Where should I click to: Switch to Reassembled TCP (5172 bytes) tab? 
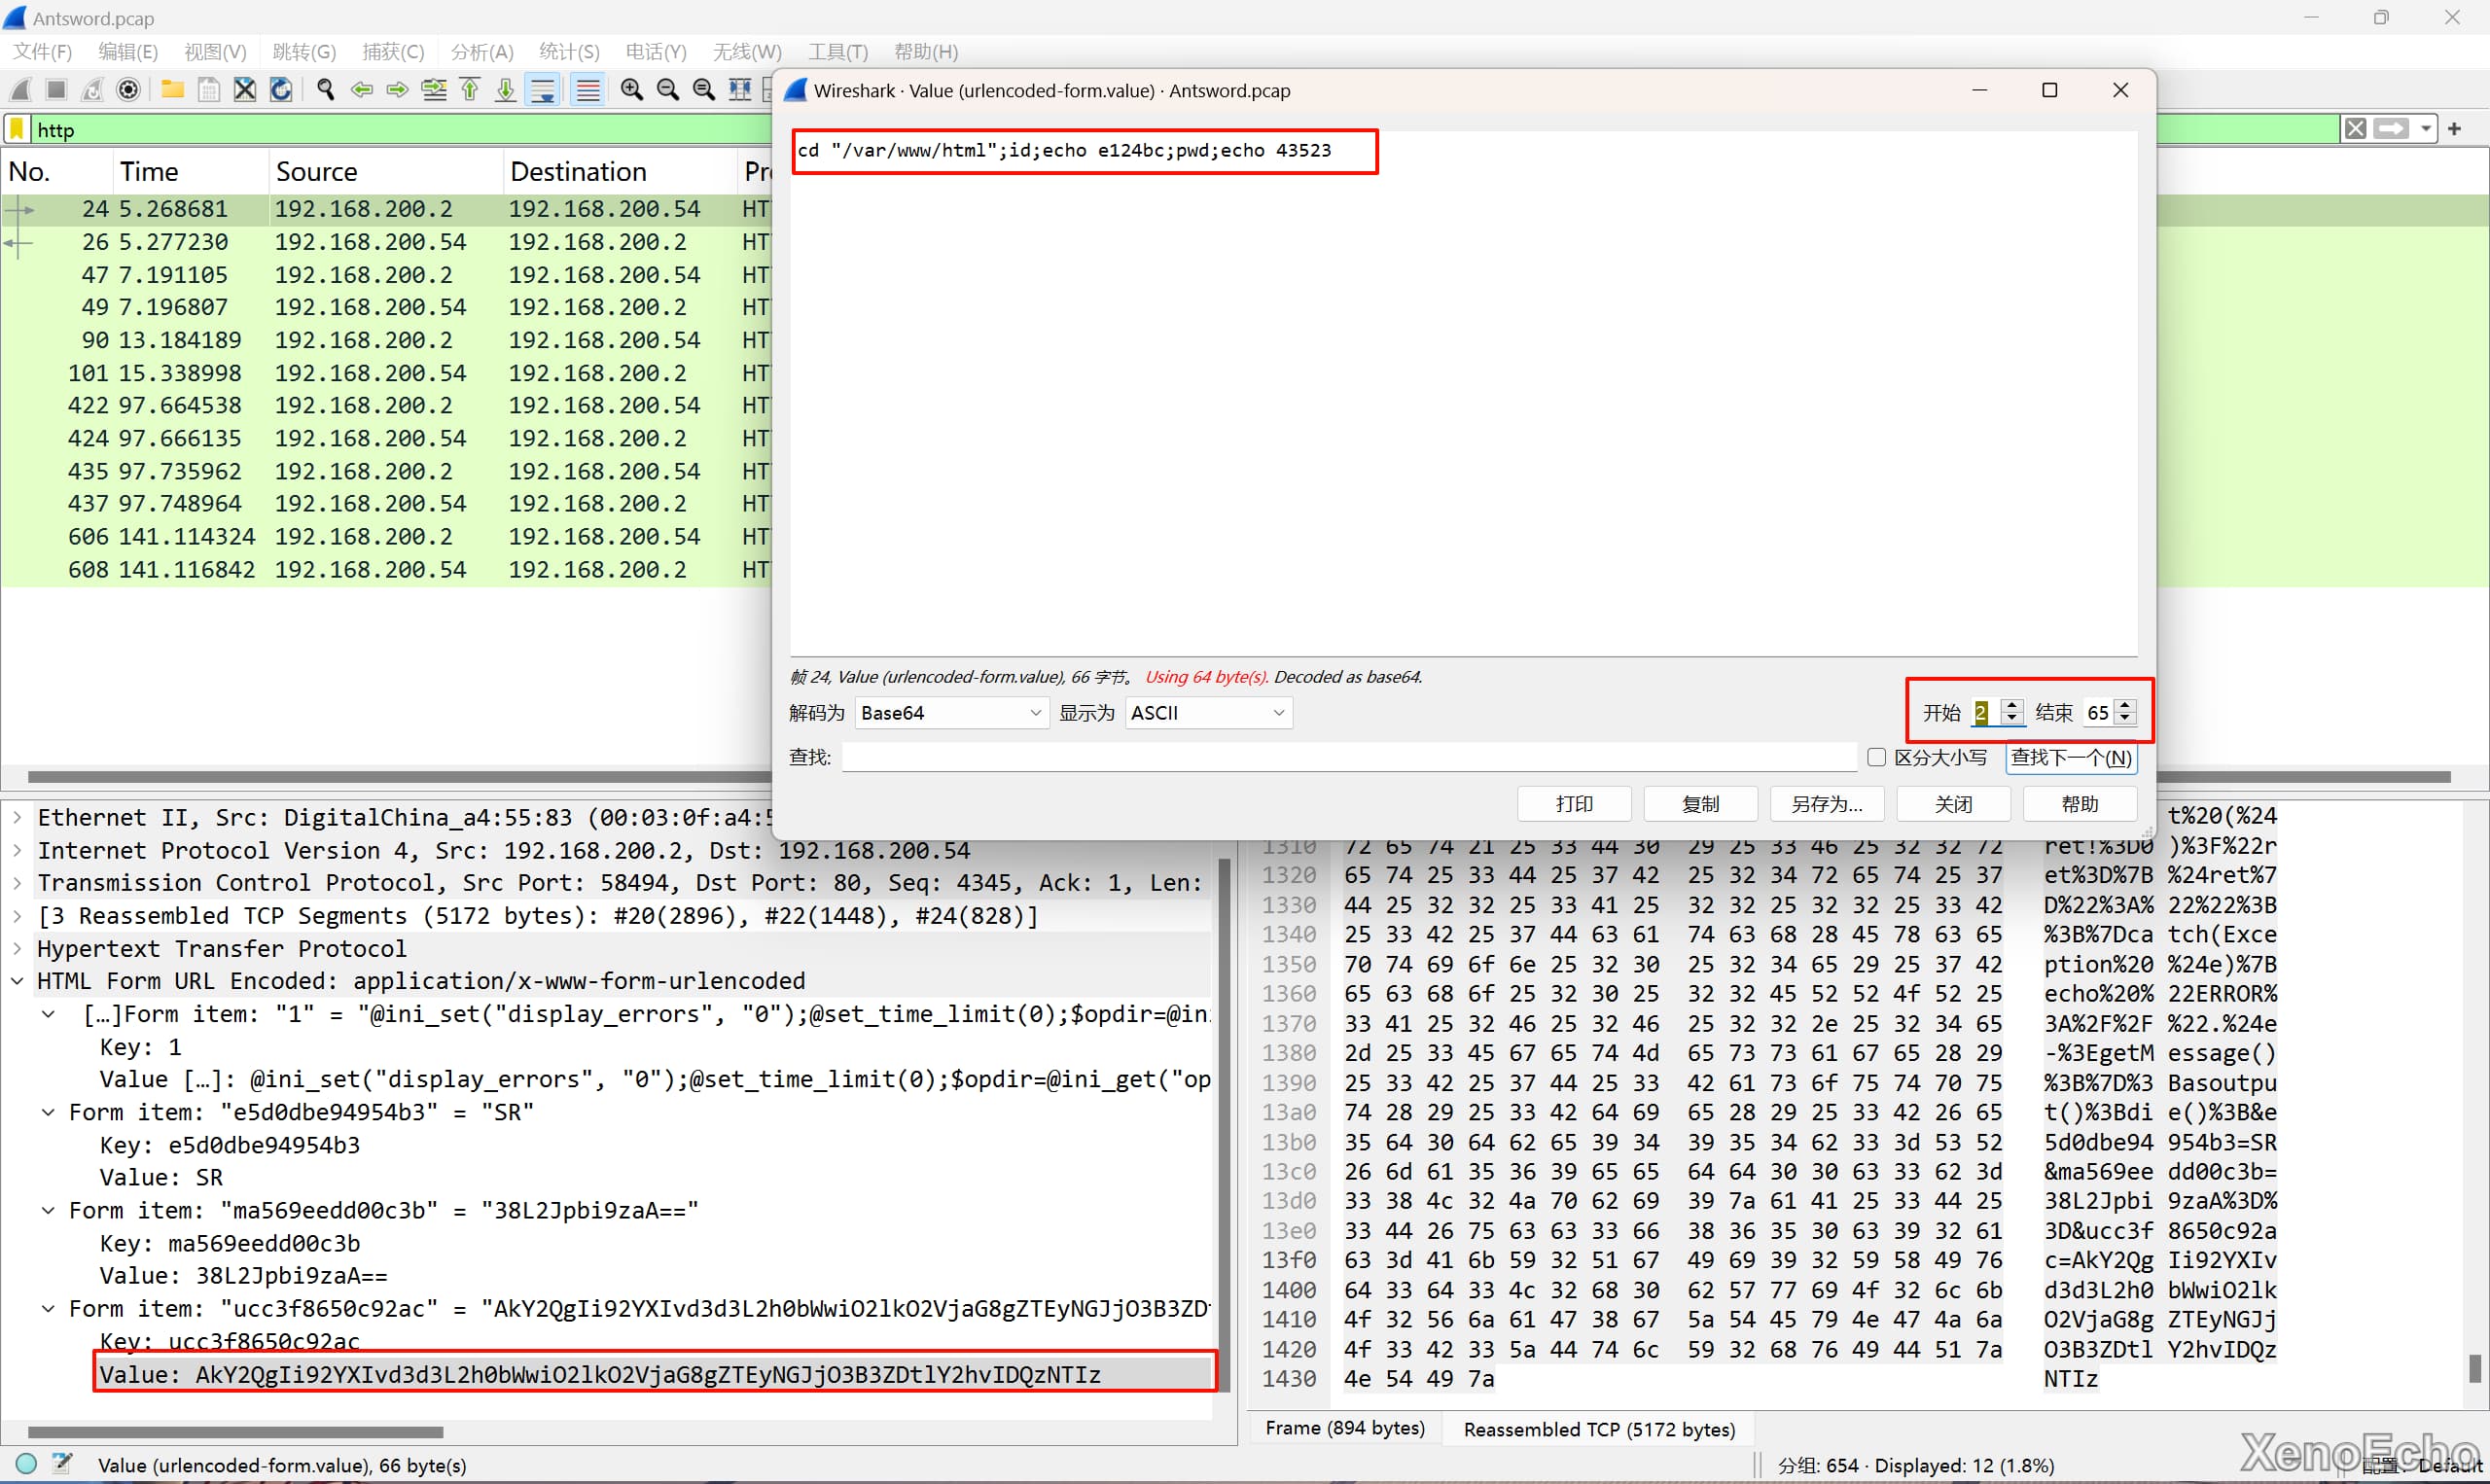coord(1598,1429)
